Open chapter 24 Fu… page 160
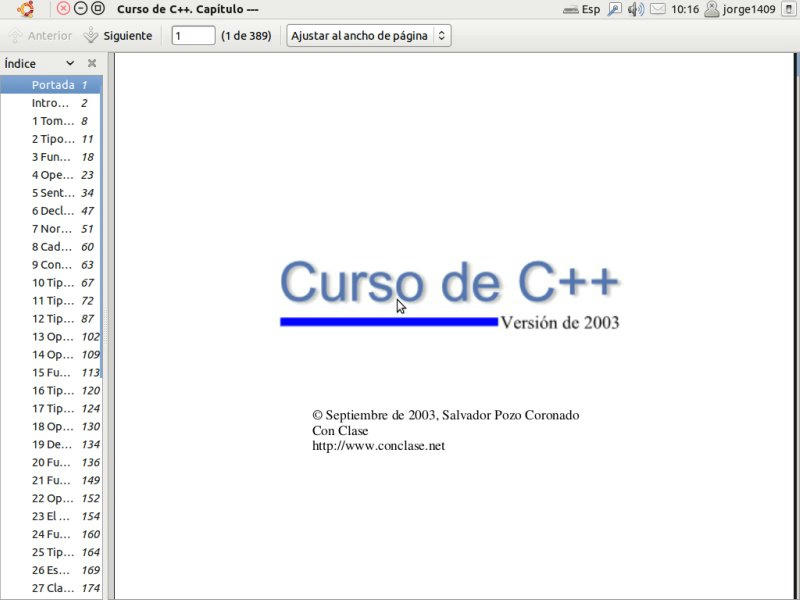 (x=51, y=534)
